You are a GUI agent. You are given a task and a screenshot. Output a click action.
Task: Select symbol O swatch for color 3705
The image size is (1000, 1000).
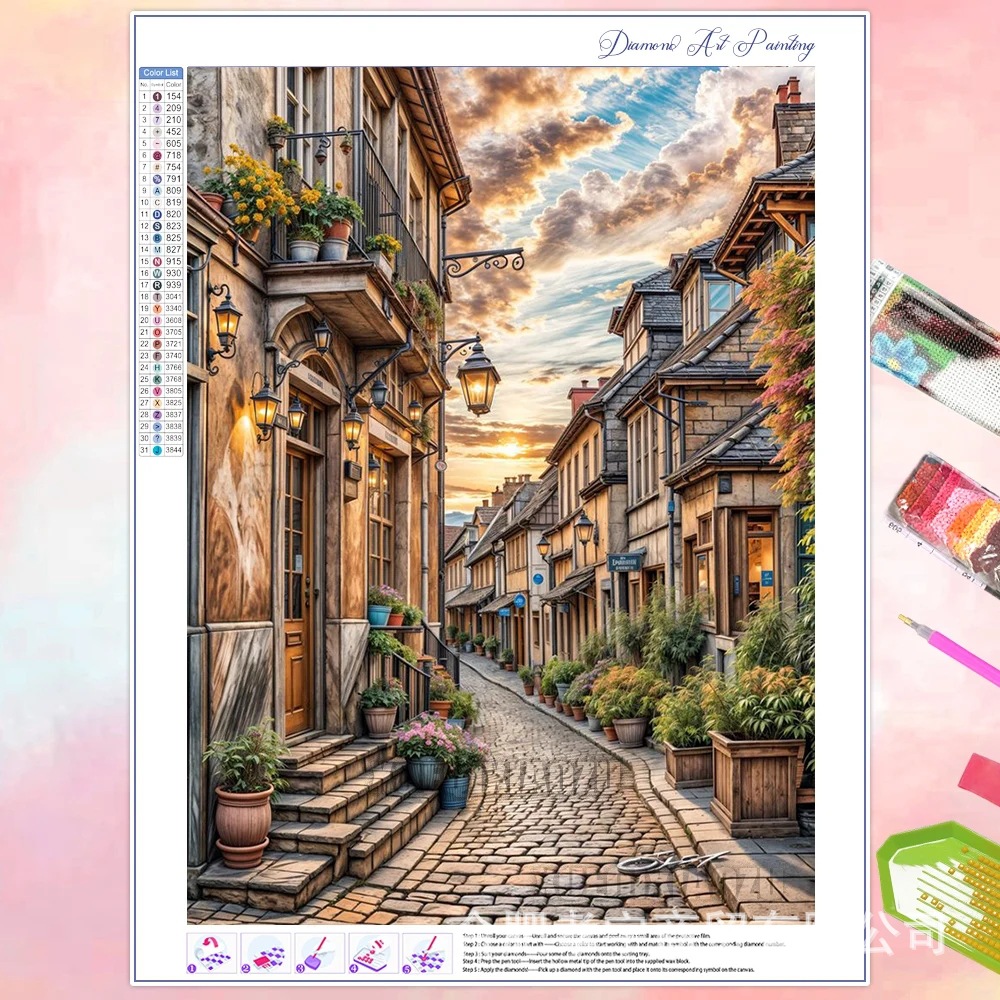[157, 332]
